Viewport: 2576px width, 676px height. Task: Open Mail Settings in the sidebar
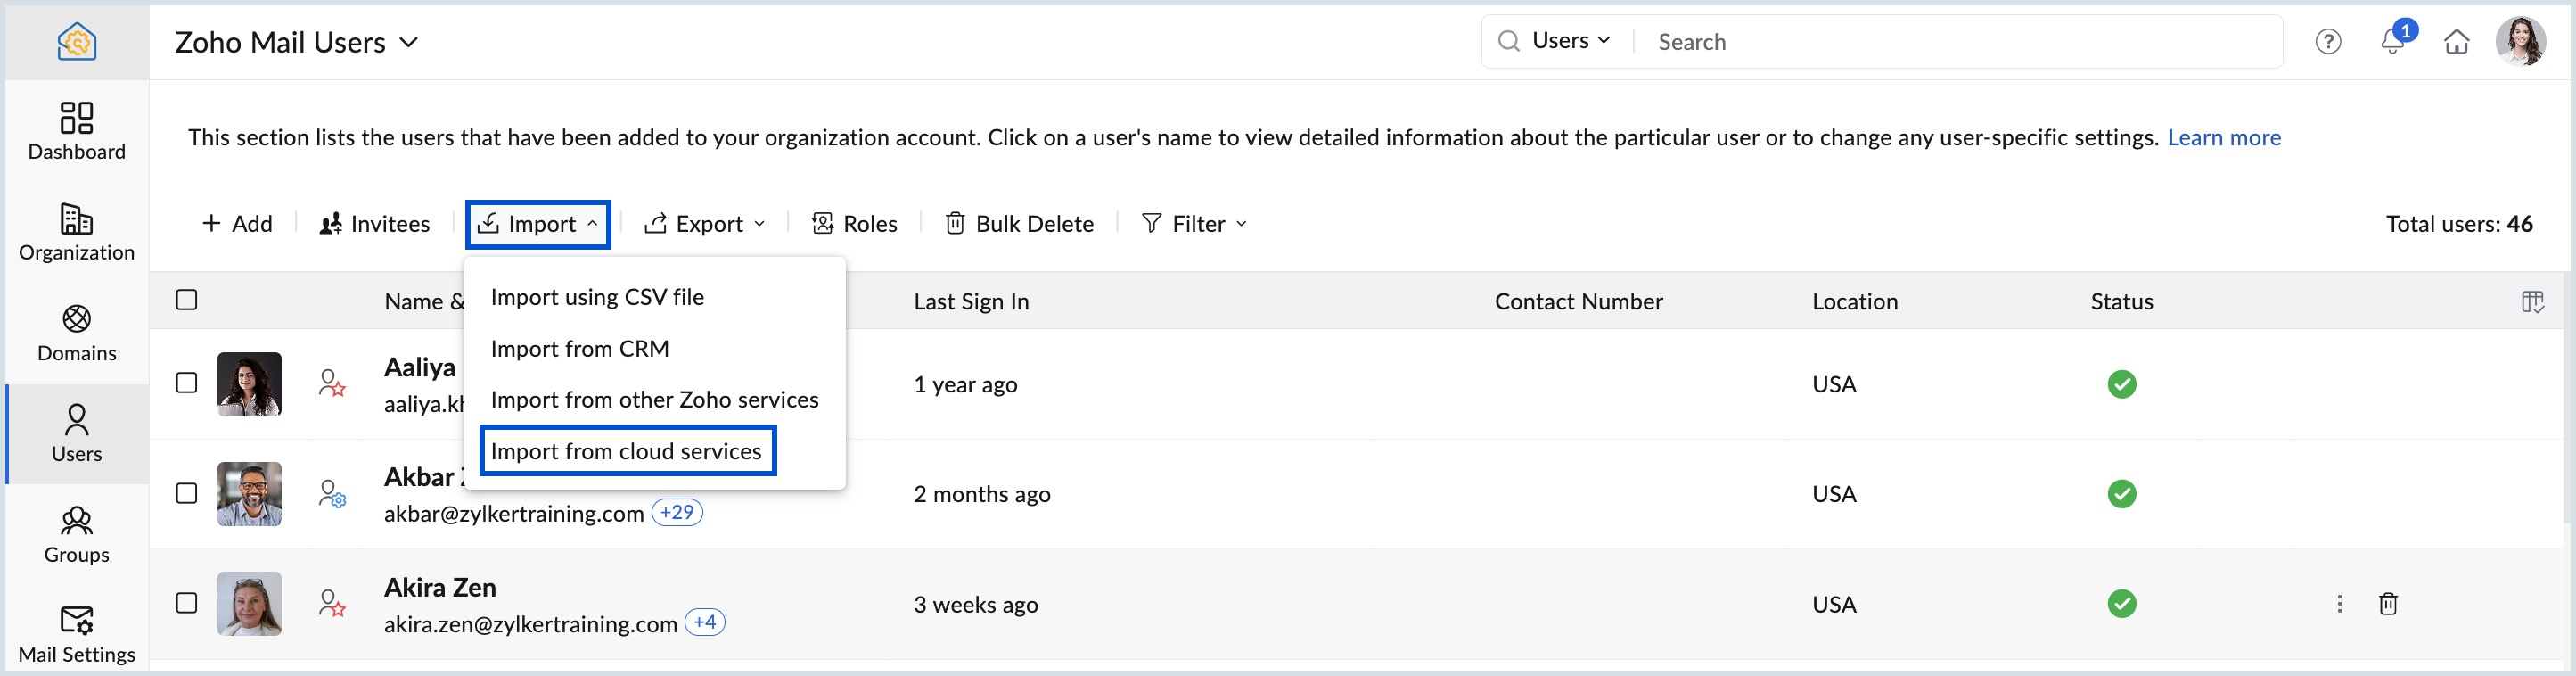click(77, 635)
